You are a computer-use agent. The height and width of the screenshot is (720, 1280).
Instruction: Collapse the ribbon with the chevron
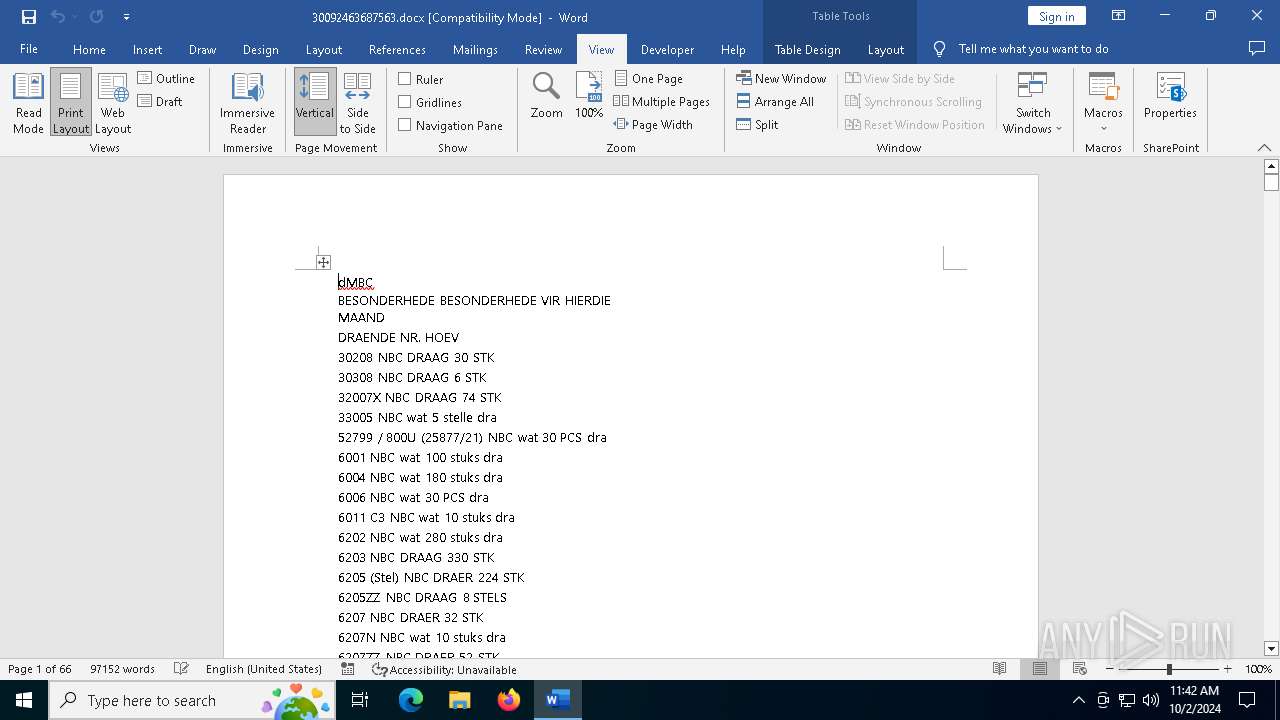(x=1264, y=147)
